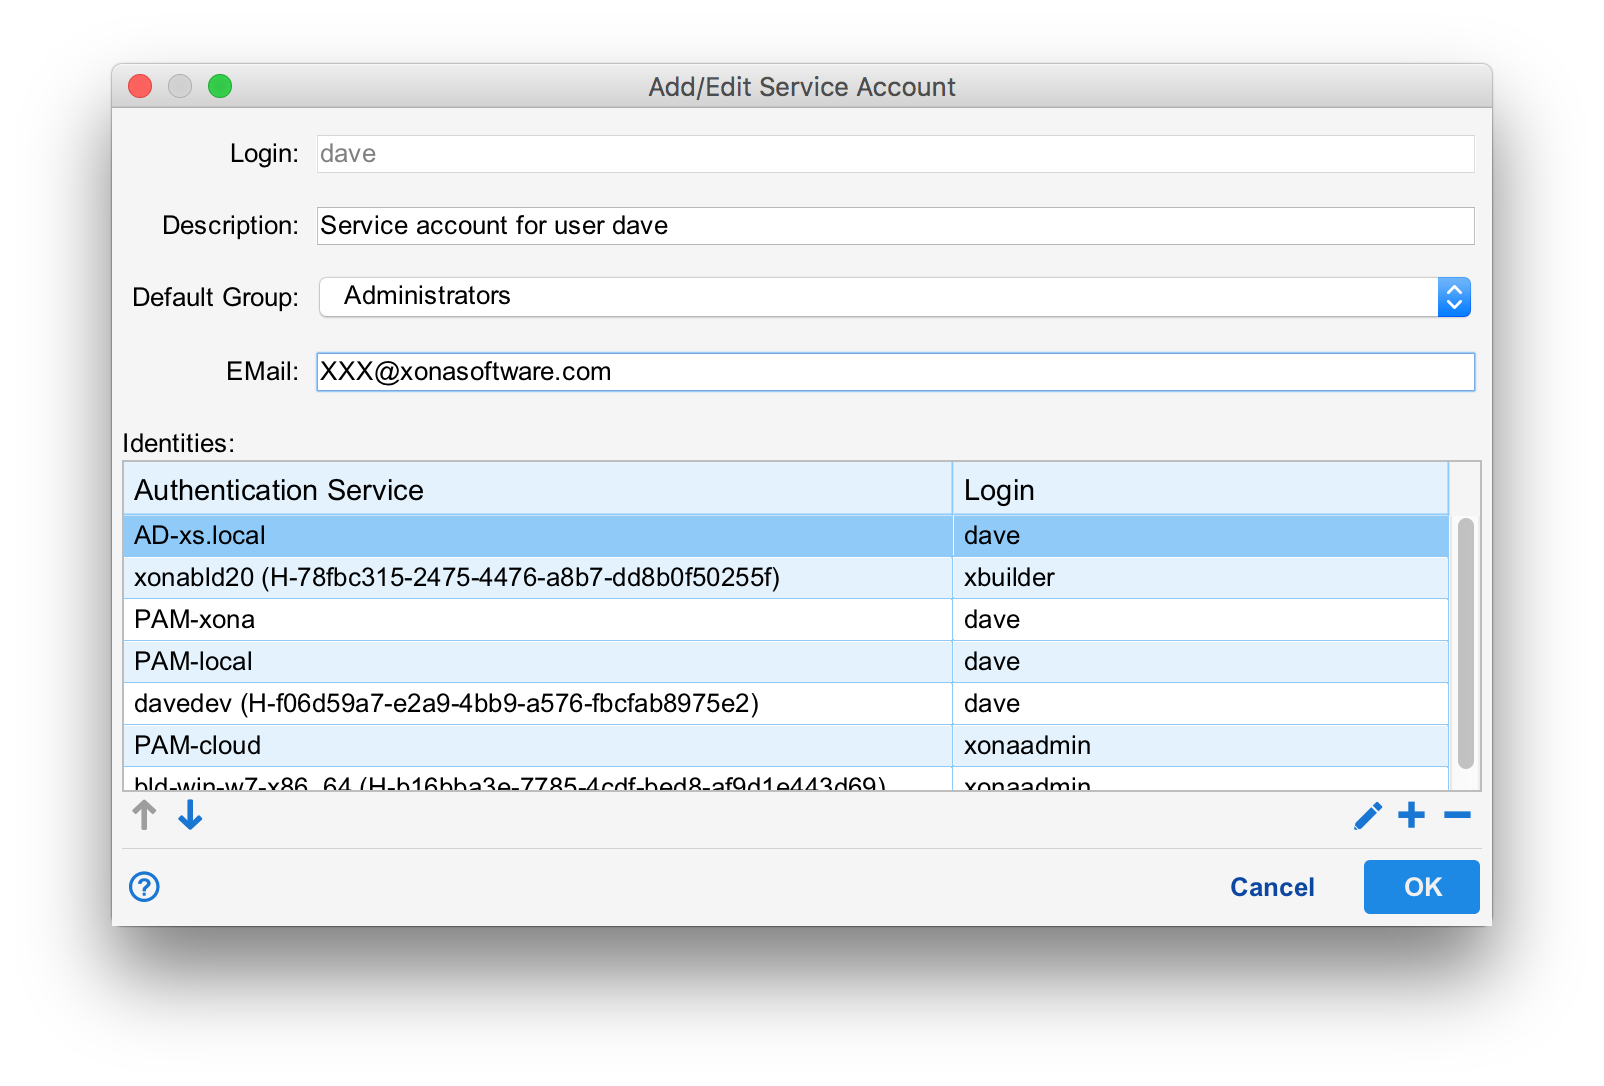Image resolution: width=1604 pixels, height=1086 pixels.
Task: Click the identities list vertical scrollbar
Action: [1465, 642]
